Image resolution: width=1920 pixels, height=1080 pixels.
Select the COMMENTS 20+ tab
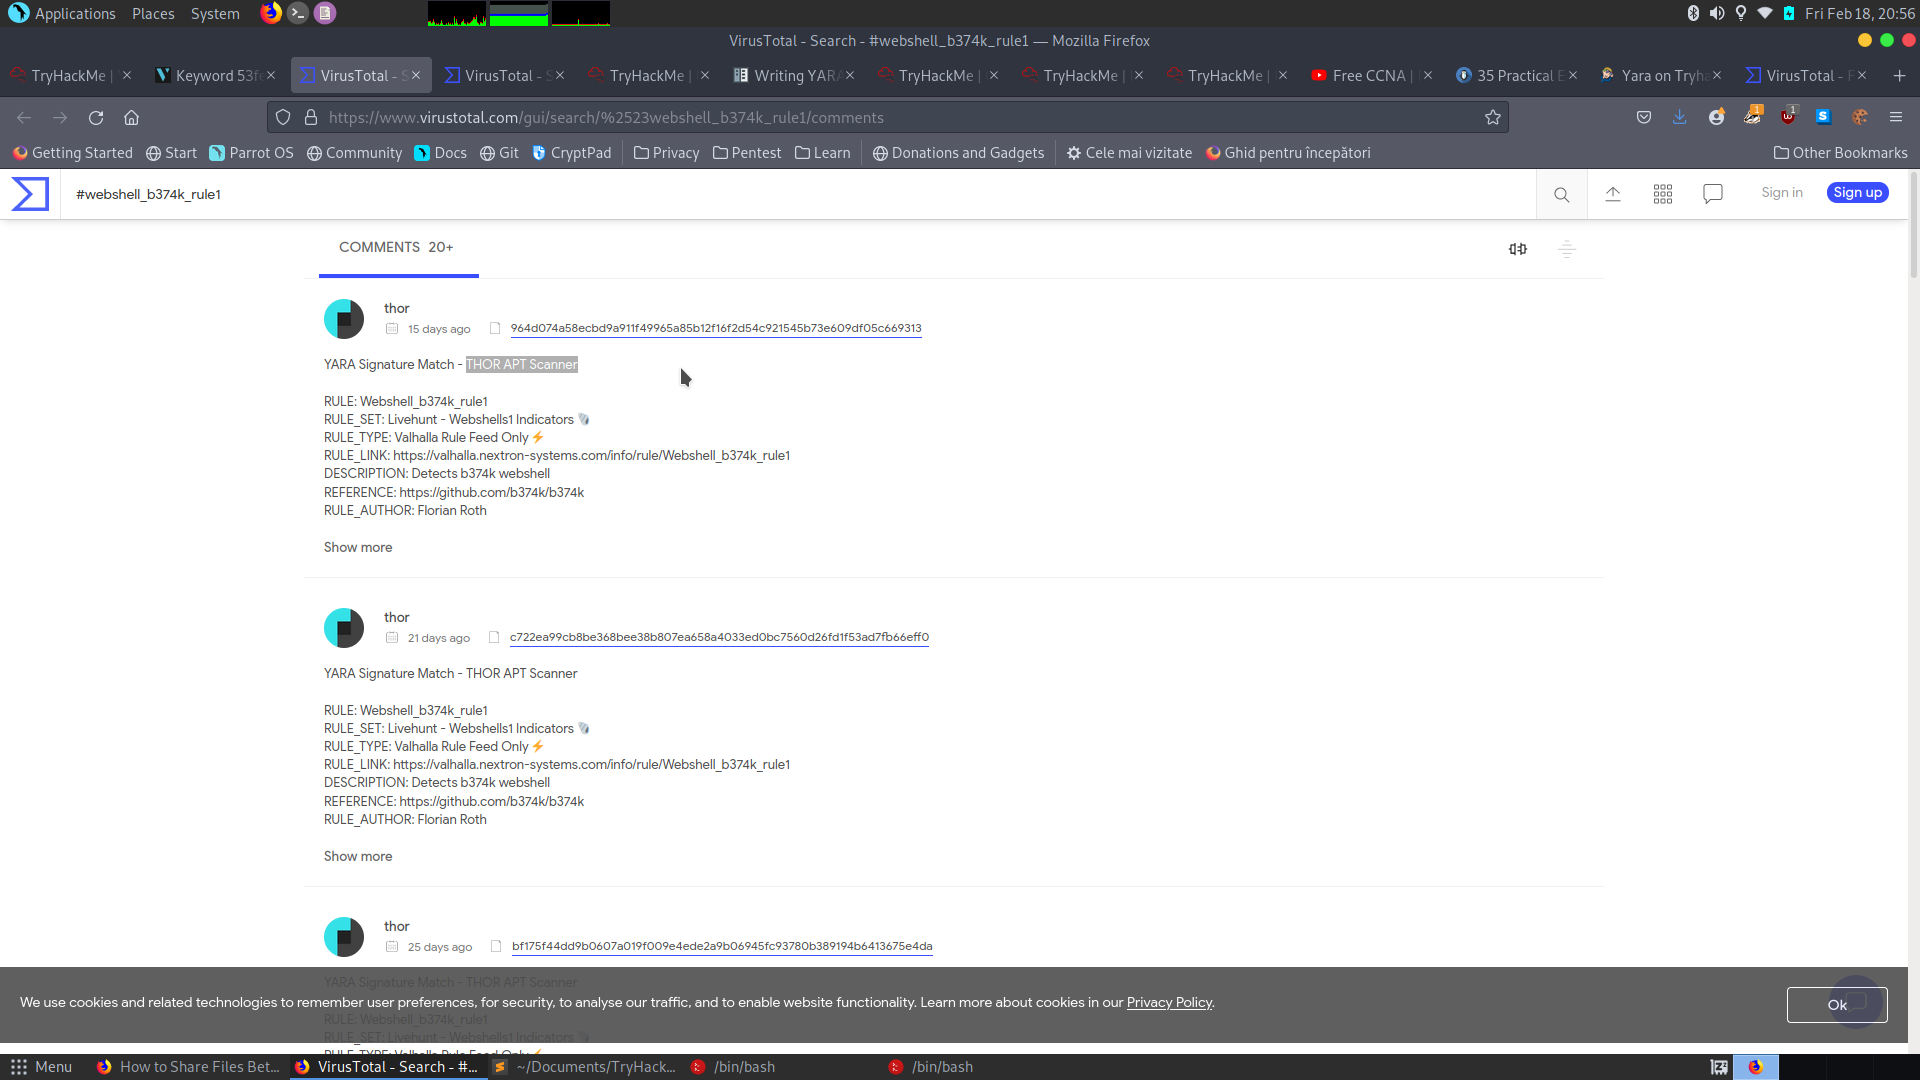point(396,247)
